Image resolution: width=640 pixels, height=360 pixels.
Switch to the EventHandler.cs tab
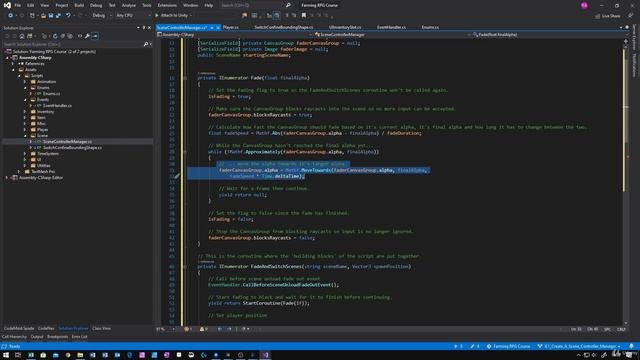[391, 27]
